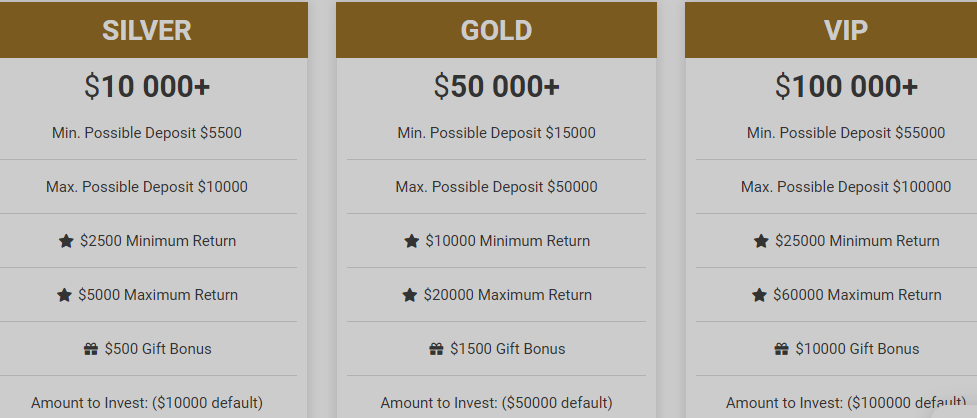Click the gift icon next to $500 Gift Bonus

[x=91, y=349]
